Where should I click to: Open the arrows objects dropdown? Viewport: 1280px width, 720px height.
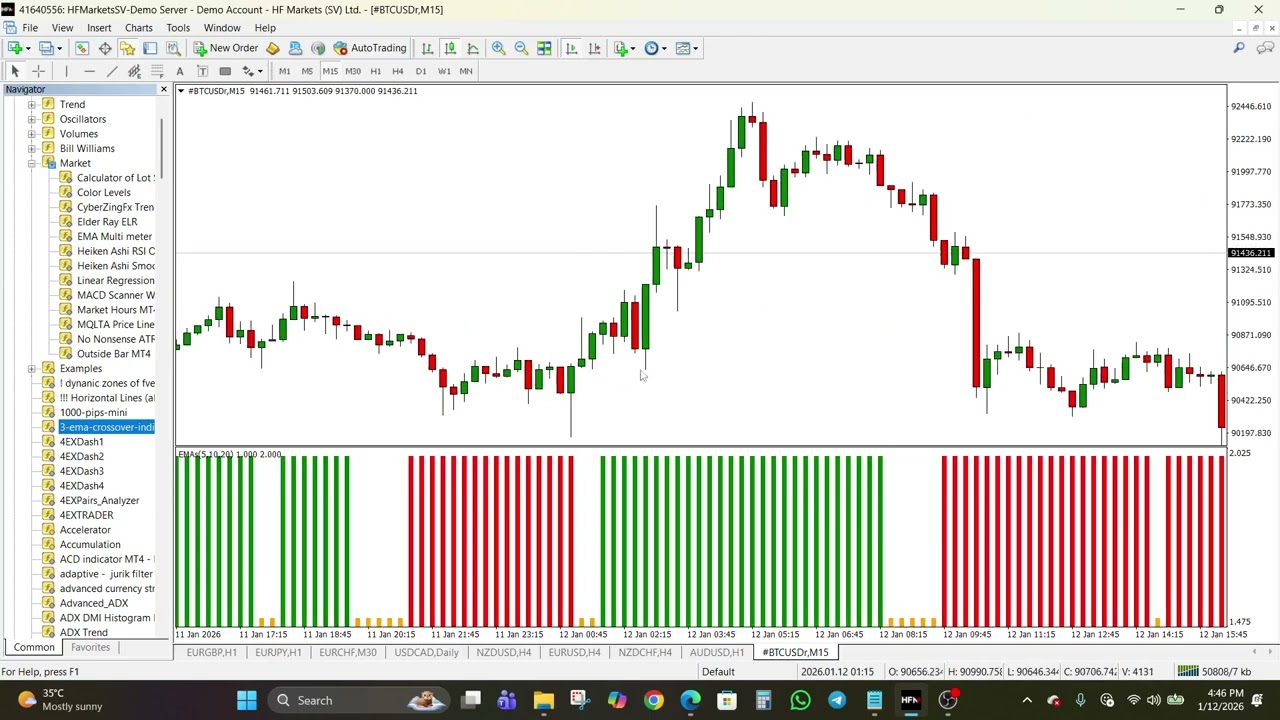pyautogui.click(x=260, y=71)
